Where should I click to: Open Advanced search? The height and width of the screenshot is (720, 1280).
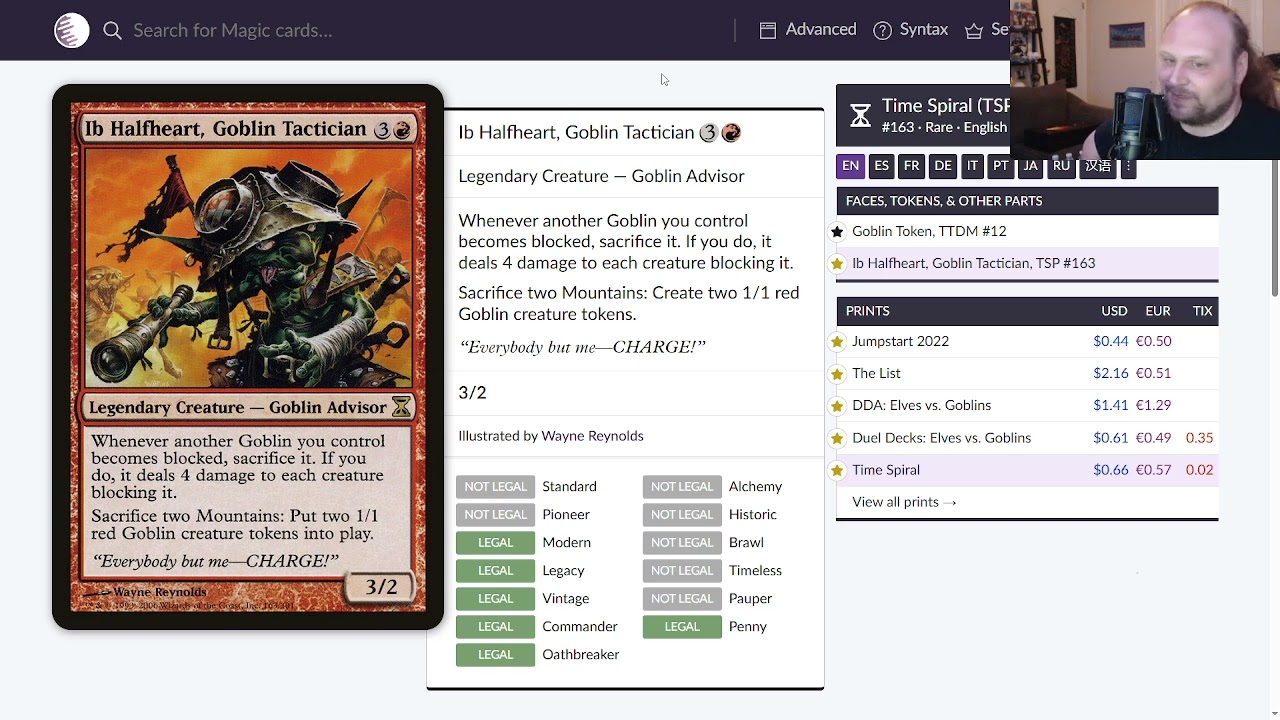[808, 30]
